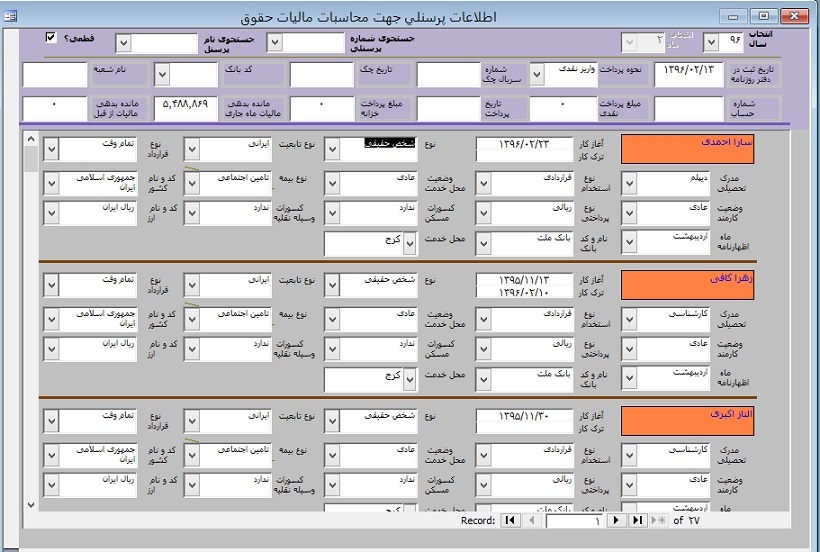Click the مانده بدهی مالیات از قبل field
The image size is (820, 552).
tap(55, 109)
